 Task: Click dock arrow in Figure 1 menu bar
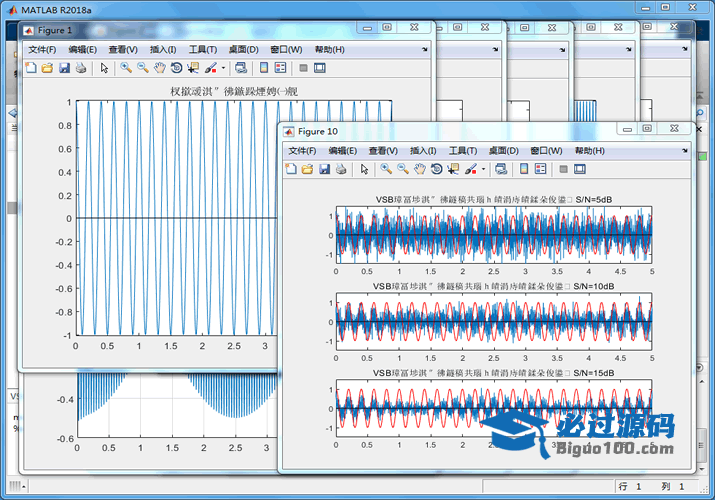(425, 50)
